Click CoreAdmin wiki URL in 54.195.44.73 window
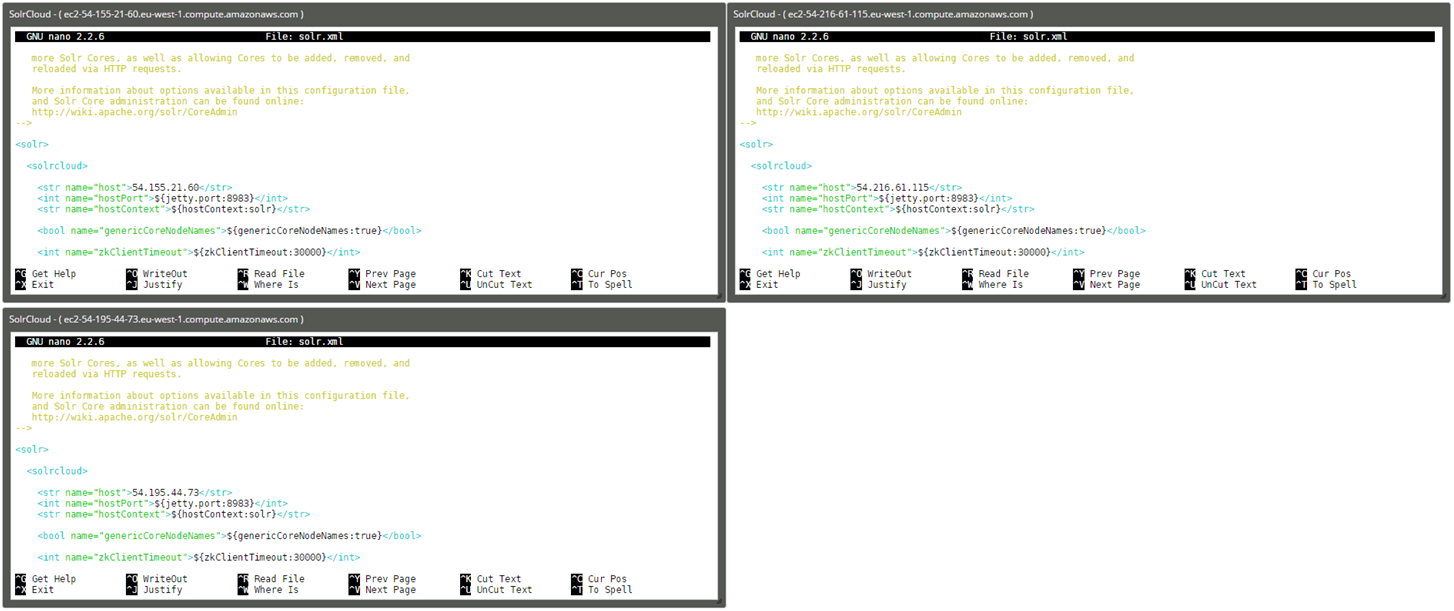Screen dimensions: 1454x611 coord(134,417)
